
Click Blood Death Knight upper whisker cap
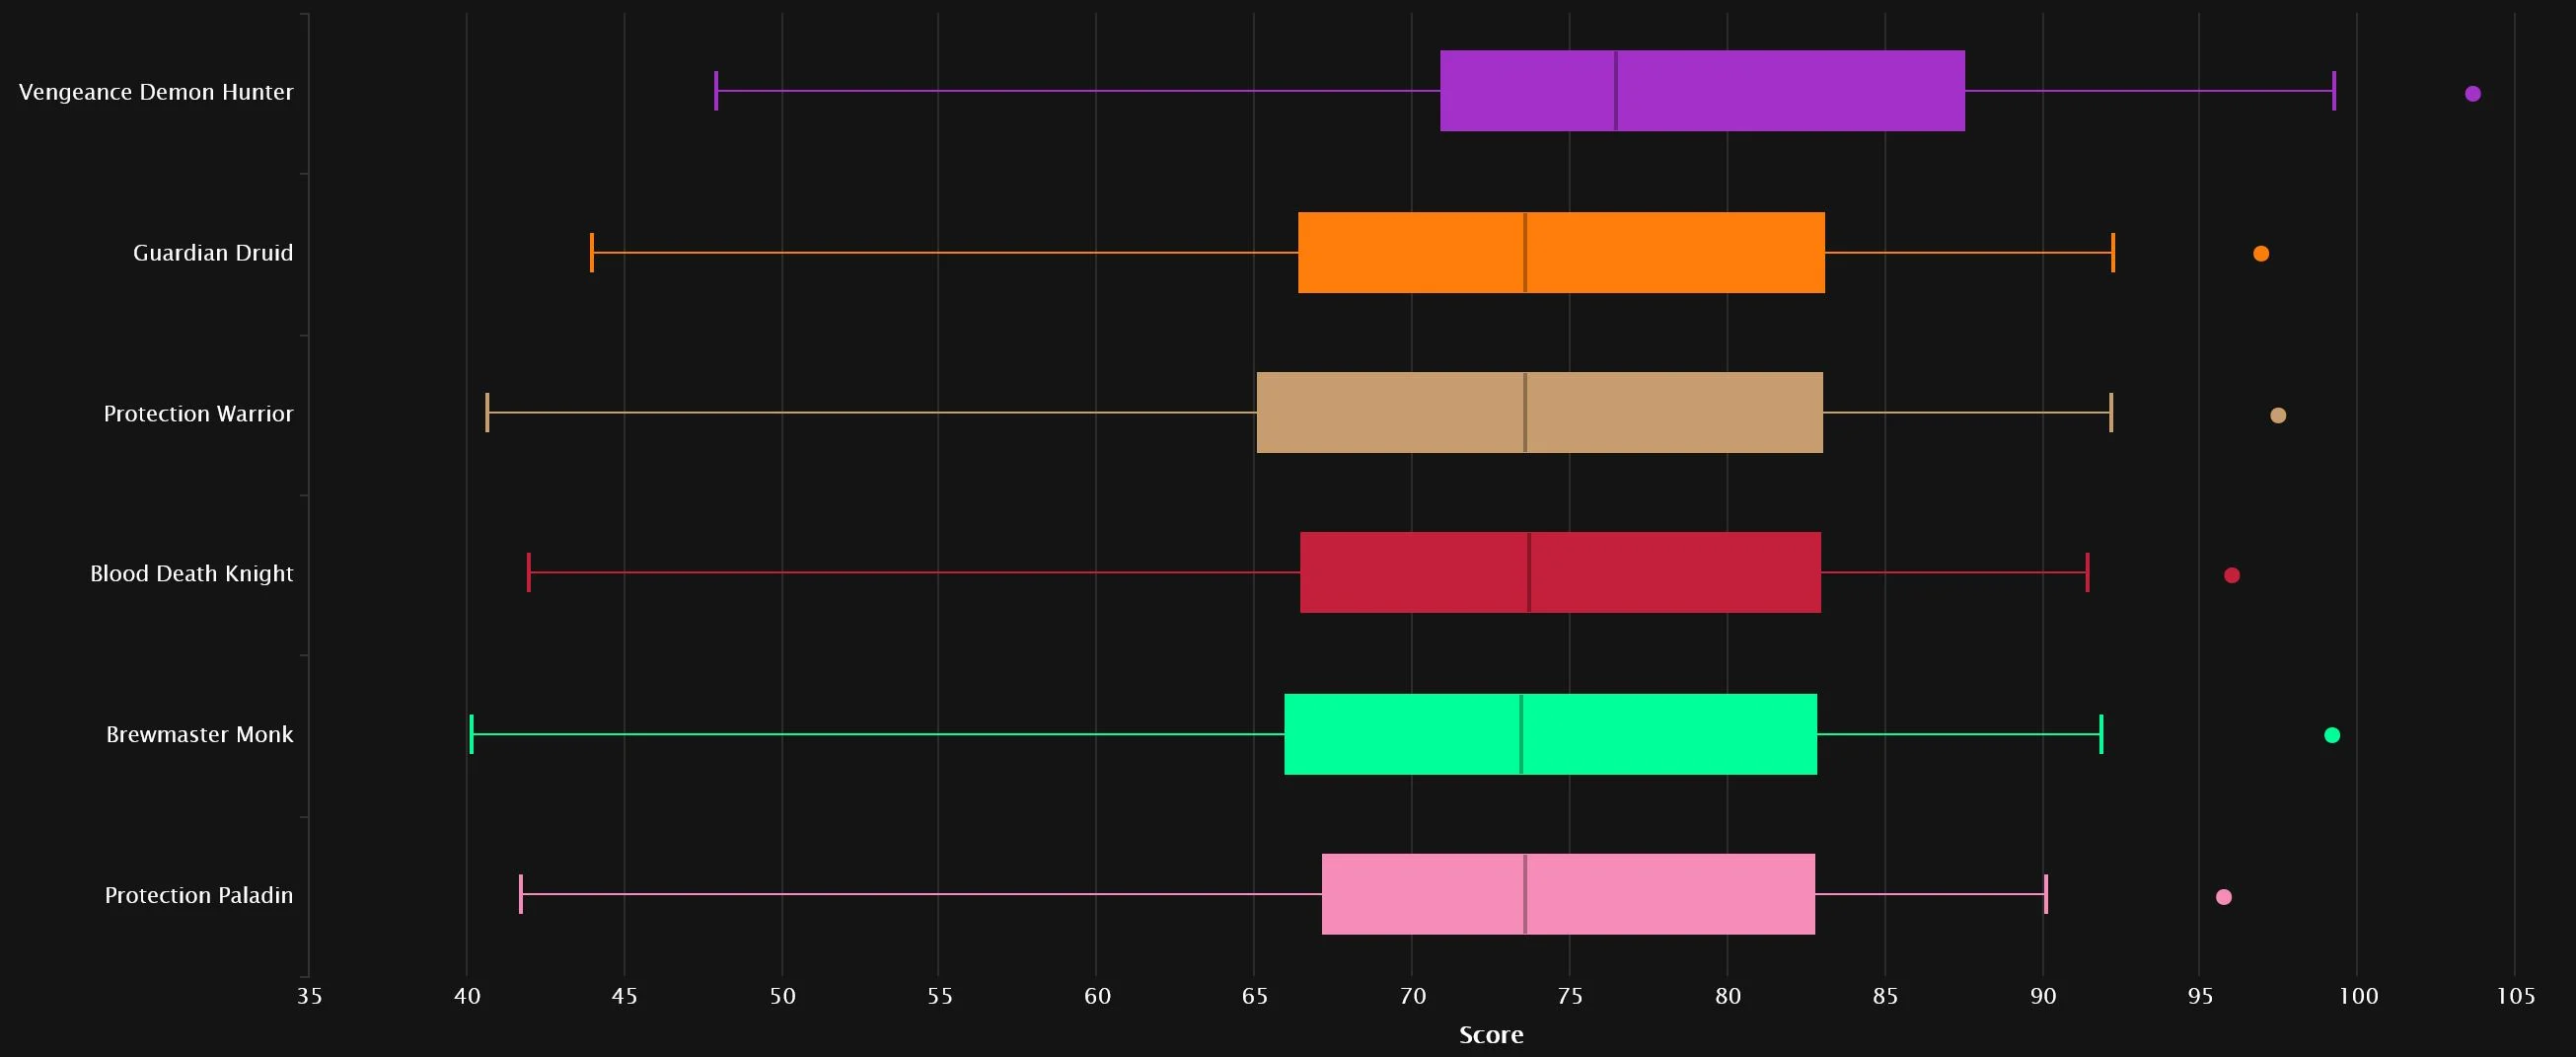pyautogui.click(x=2087, y=573)
